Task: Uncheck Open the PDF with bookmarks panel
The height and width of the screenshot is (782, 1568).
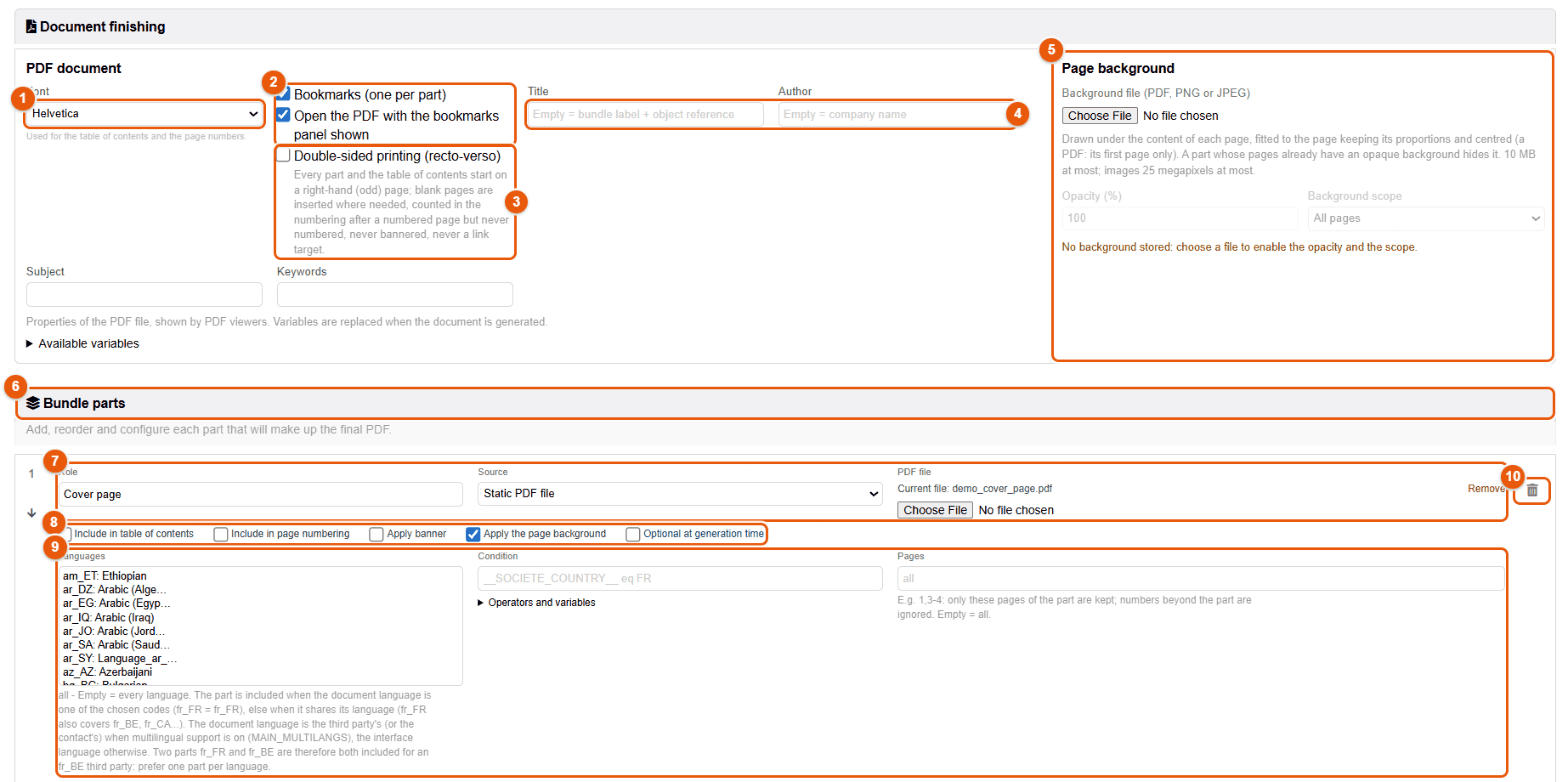Action: pyautogui.click(x=283, y=115)
